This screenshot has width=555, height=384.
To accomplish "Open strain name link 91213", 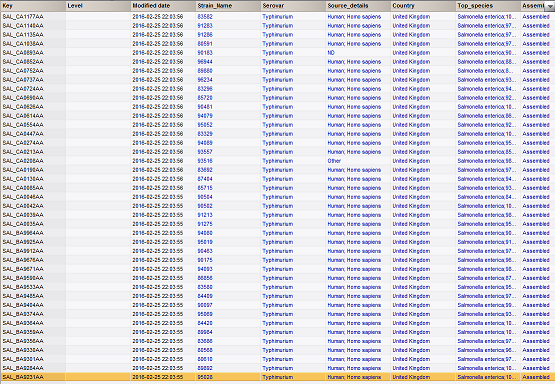I will coord(205,215).
